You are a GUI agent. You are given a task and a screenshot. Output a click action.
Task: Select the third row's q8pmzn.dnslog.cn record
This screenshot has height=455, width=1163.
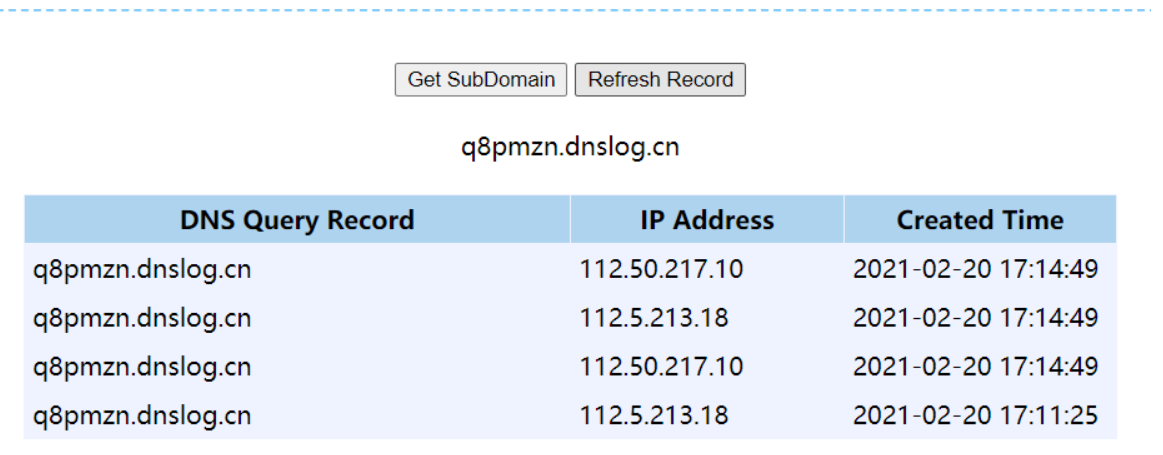[x=142, y=367]
